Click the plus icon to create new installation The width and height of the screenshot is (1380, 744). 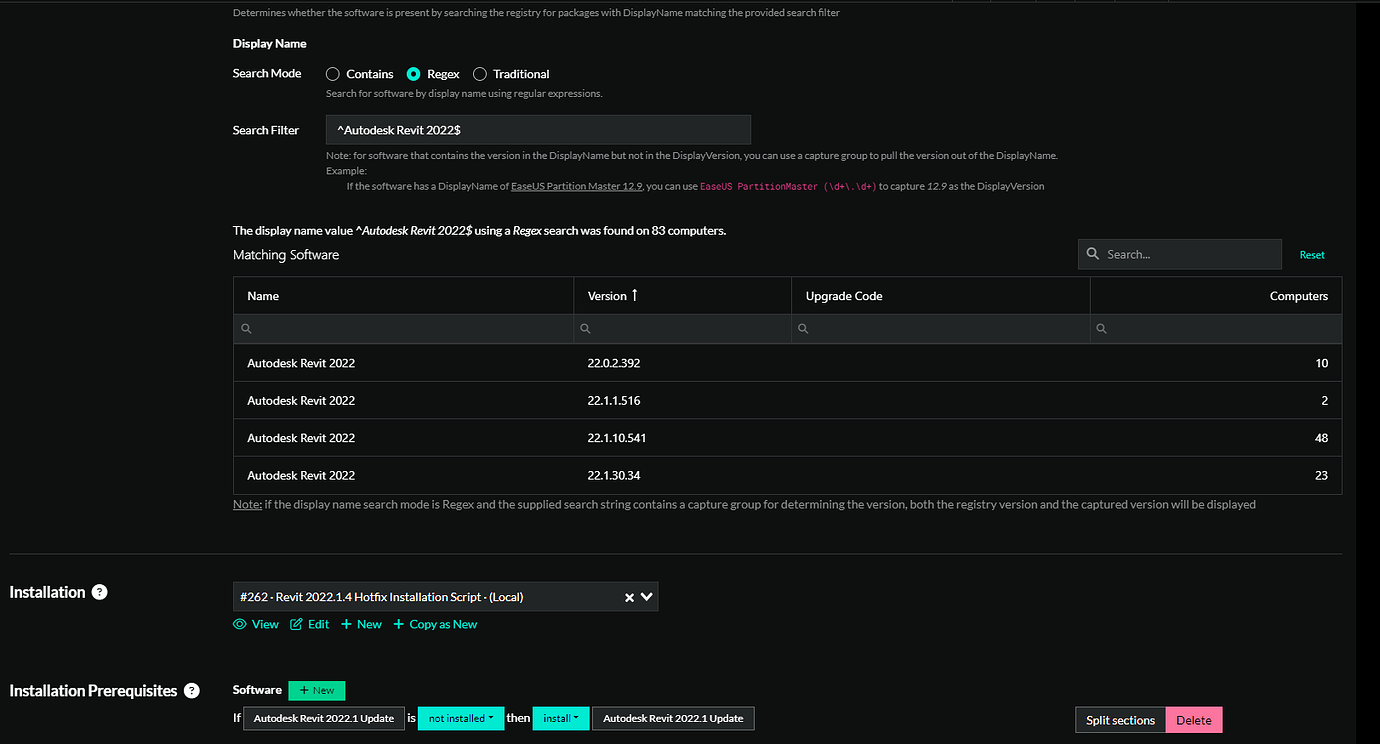(x=344, y=624)
